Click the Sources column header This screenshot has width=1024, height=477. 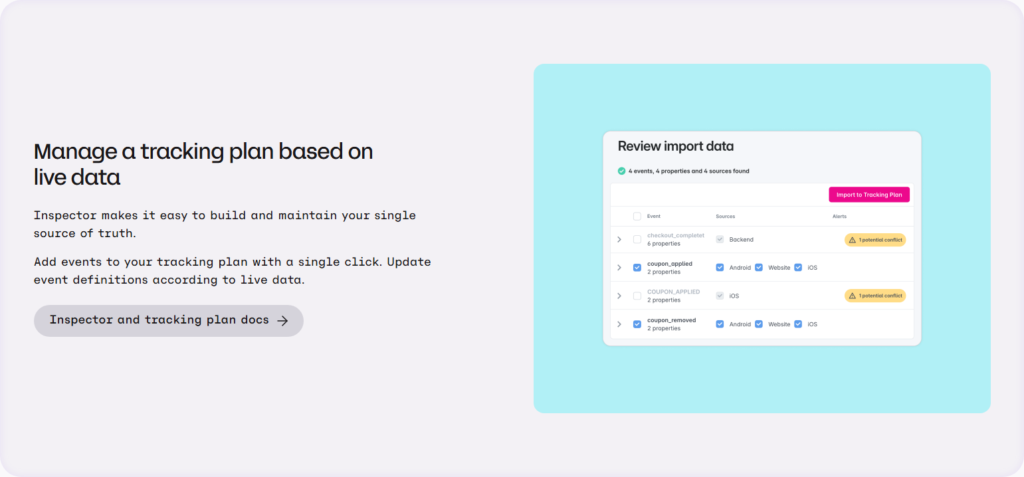tap(725, 216)
